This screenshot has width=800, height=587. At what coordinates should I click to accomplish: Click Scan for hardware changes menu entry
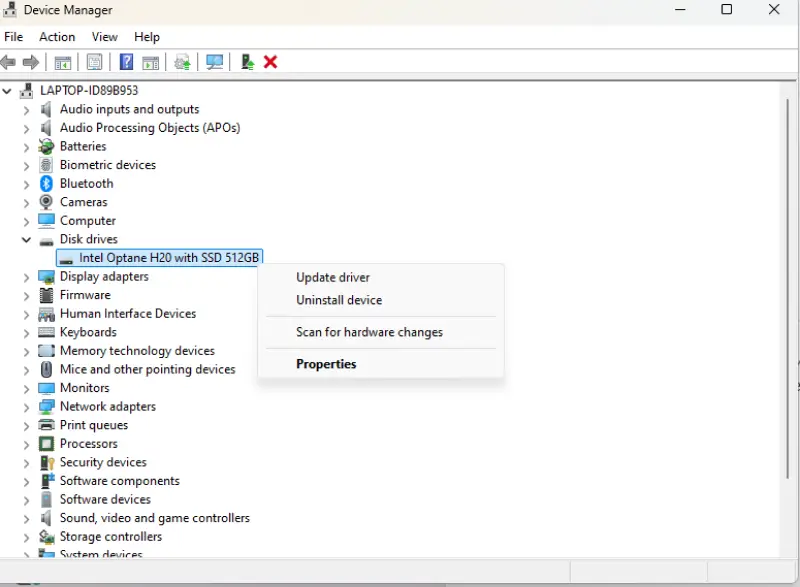[368, 331]
